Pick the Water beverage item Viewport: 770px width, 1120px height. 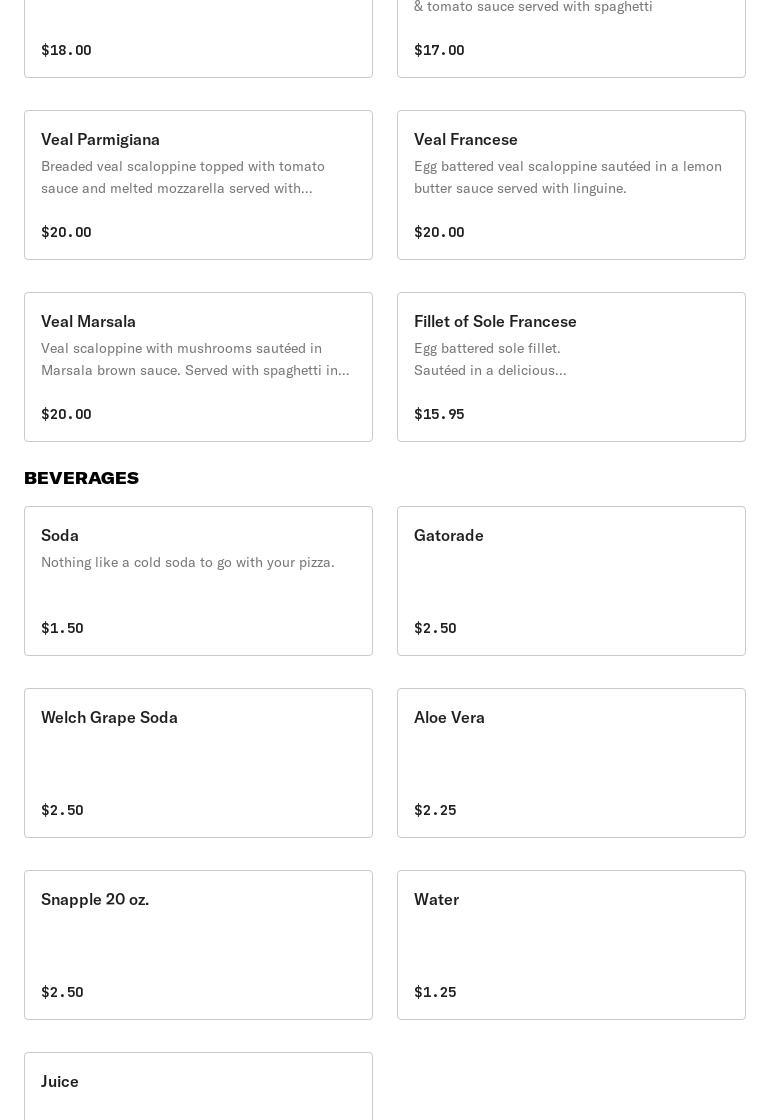click(571, 945)
